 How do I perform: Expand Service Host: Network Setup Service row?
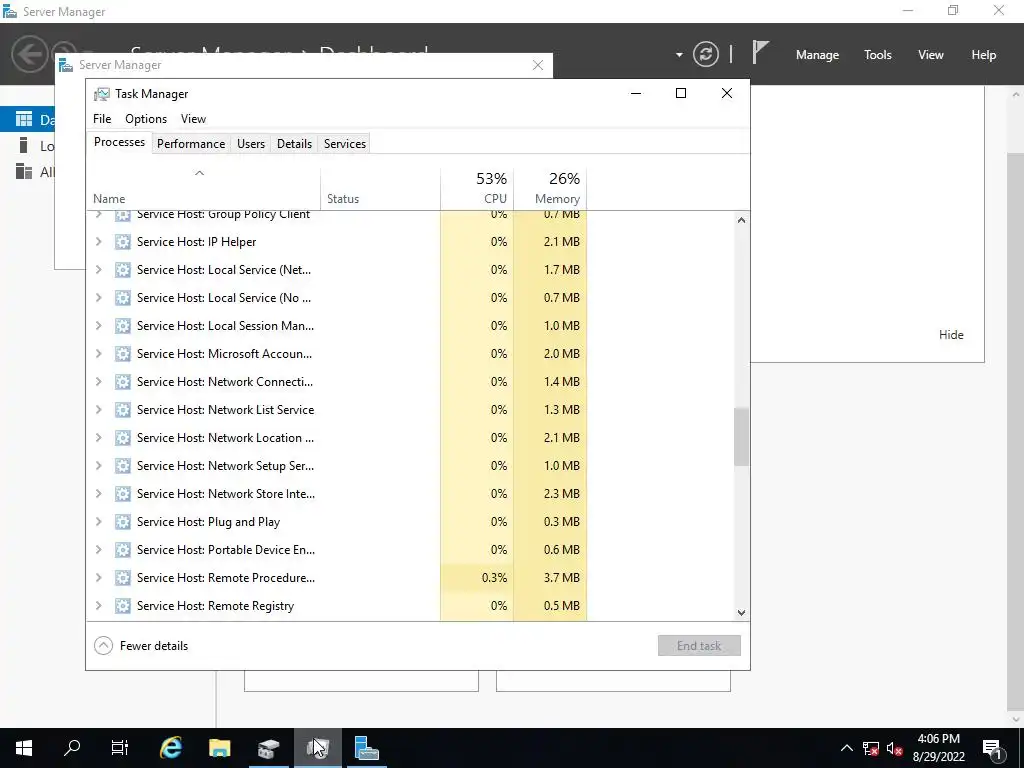(x=99, y=466)
